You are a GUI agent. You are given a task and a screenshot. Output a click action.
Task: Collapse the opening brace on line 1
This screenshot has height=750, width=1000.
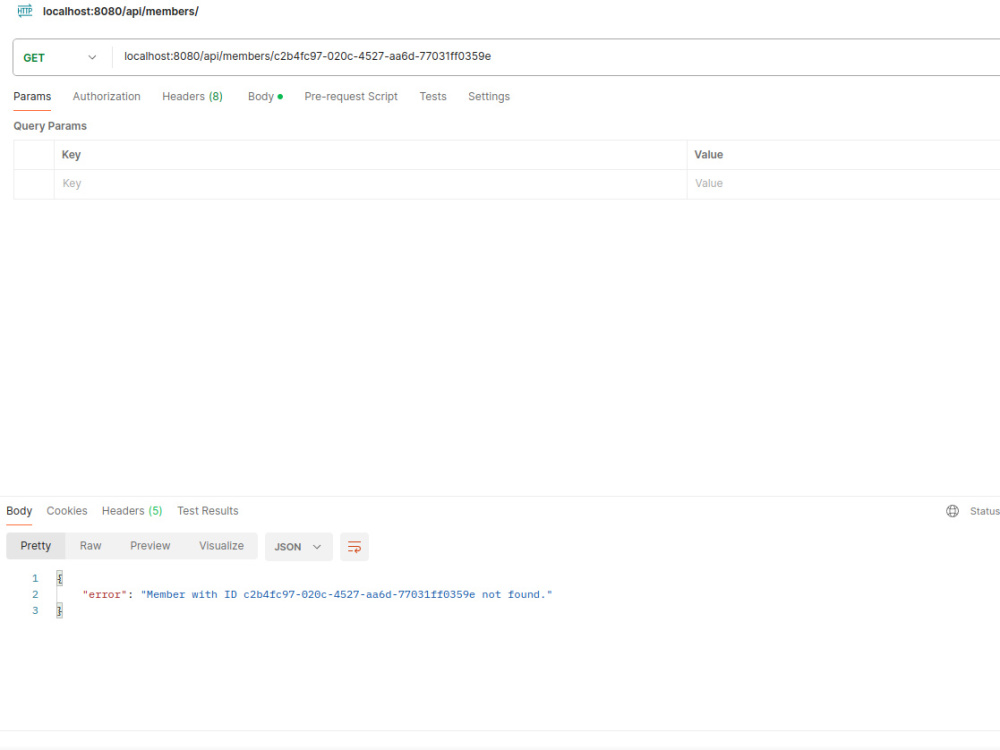pyautogui.click(x=59, y=578)
